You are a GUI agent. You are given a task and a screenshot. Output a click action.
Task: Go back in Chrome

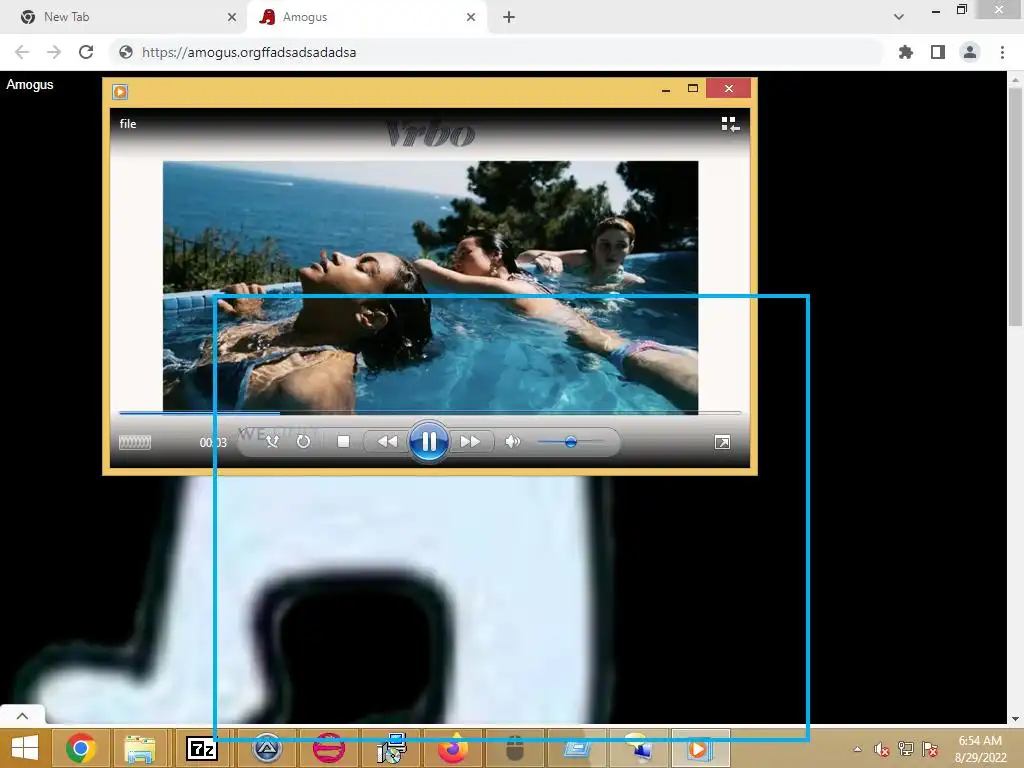[x=22, y=52]
